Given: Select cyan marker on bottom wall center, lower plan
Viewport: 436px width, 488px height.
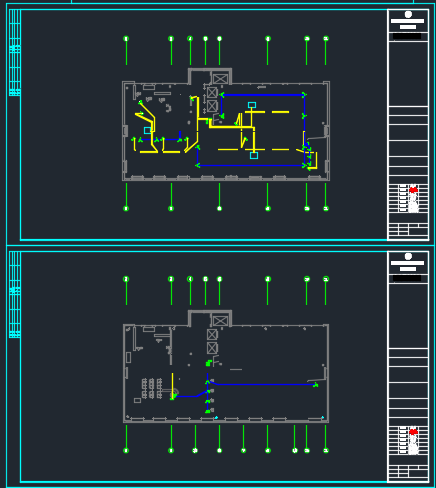Looking at the screenshot, I should click(216, 417).
